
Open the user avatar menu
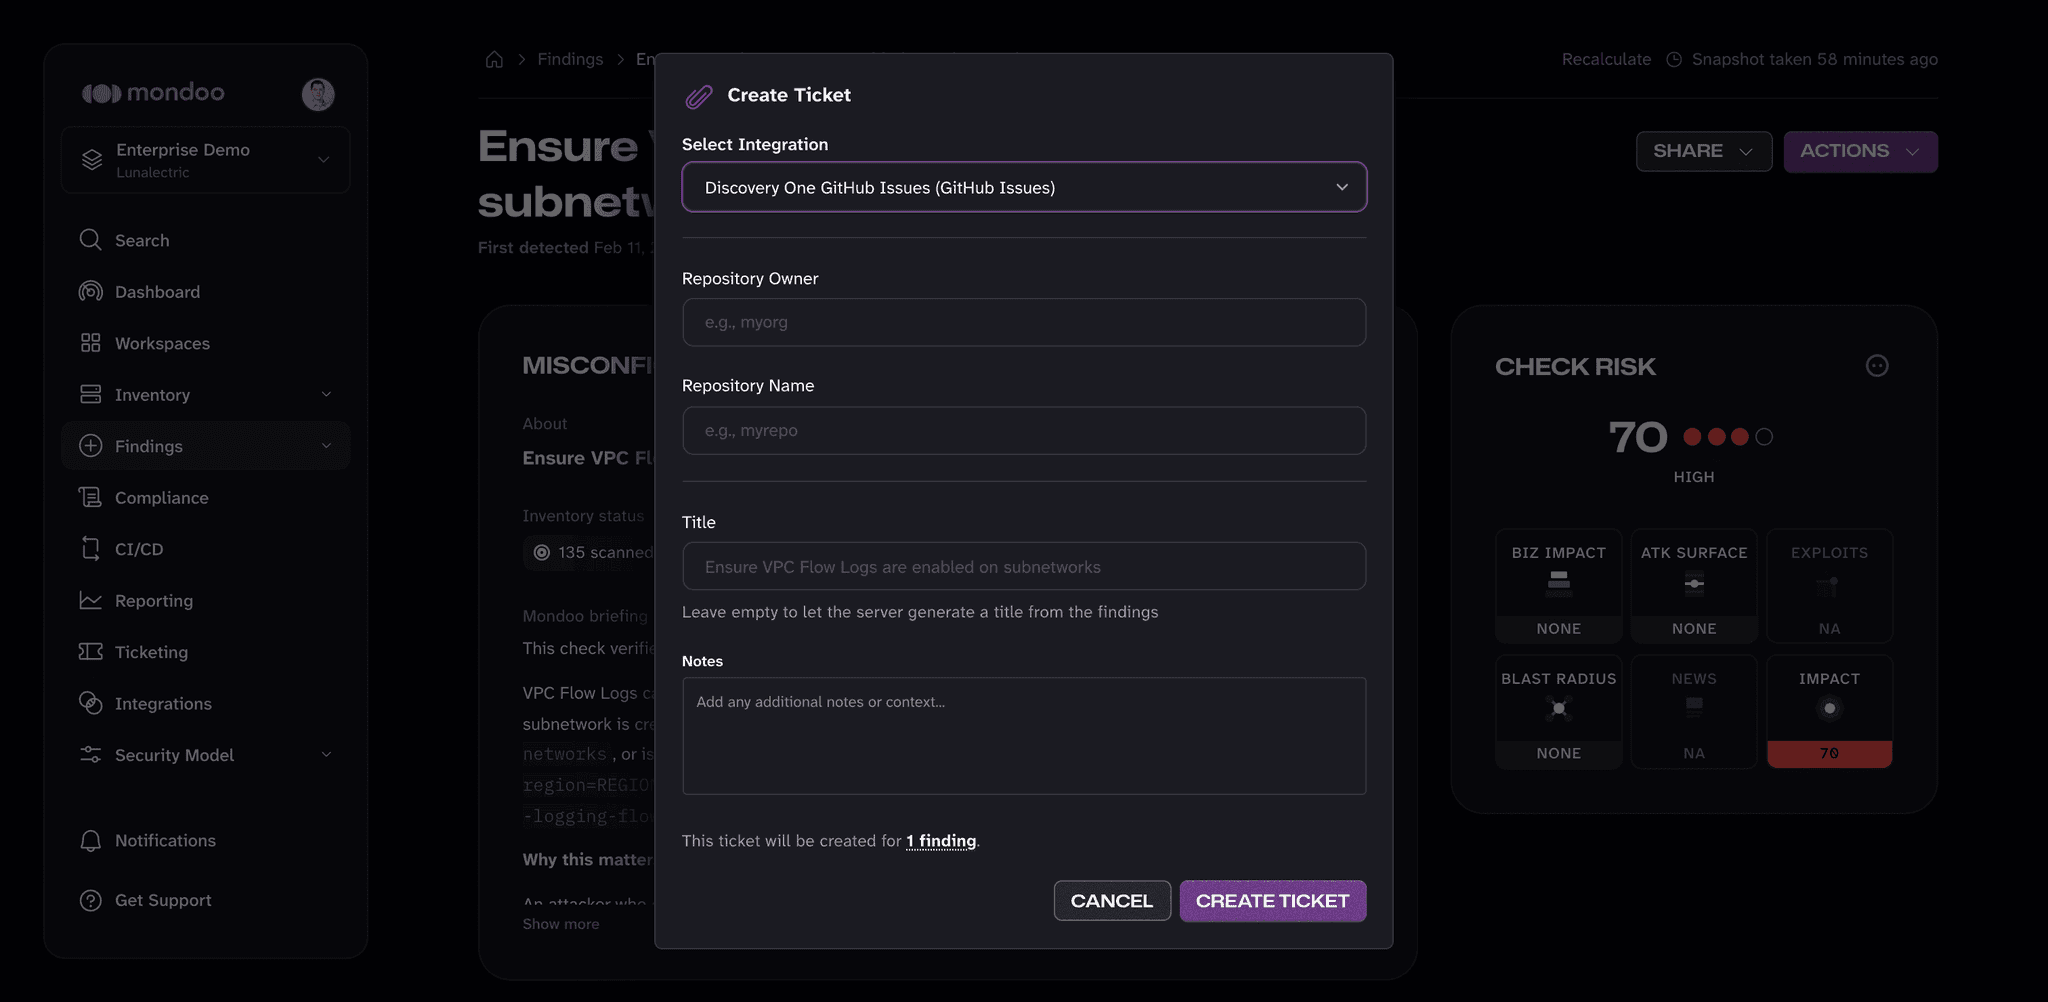tap(318, 94)
